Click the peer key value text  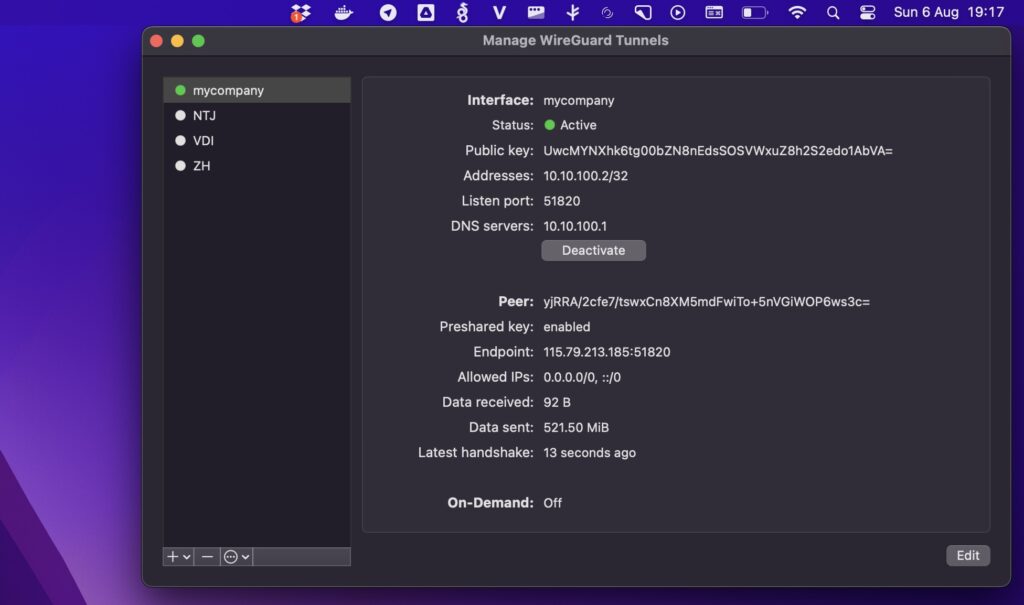coord(707,302)
